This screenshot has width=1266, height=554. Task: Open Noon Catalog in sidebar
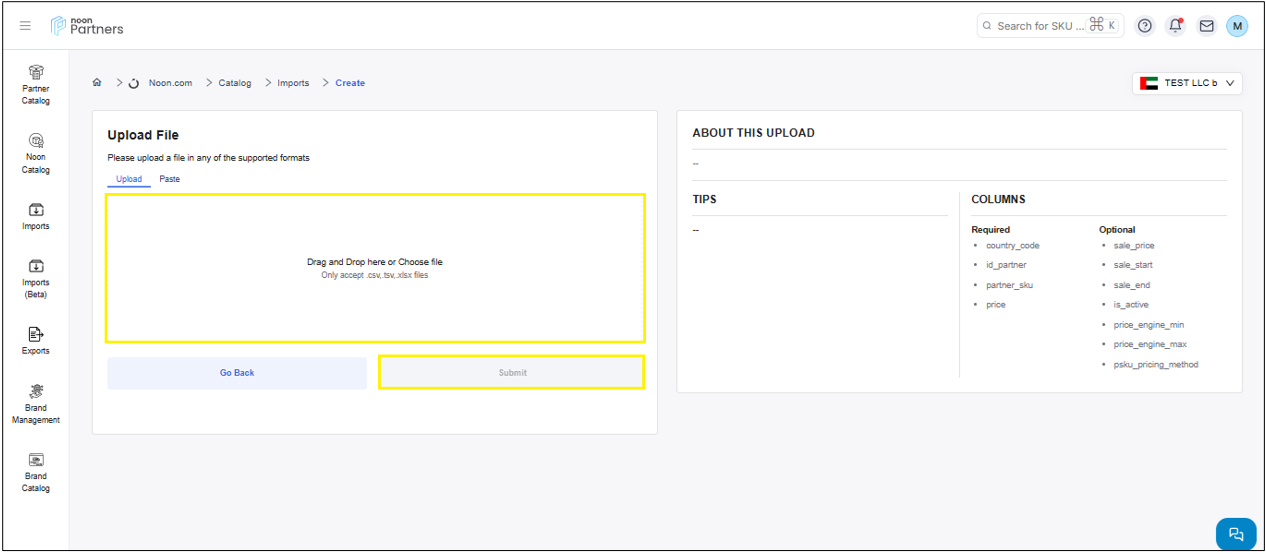[x=36, y=152]
